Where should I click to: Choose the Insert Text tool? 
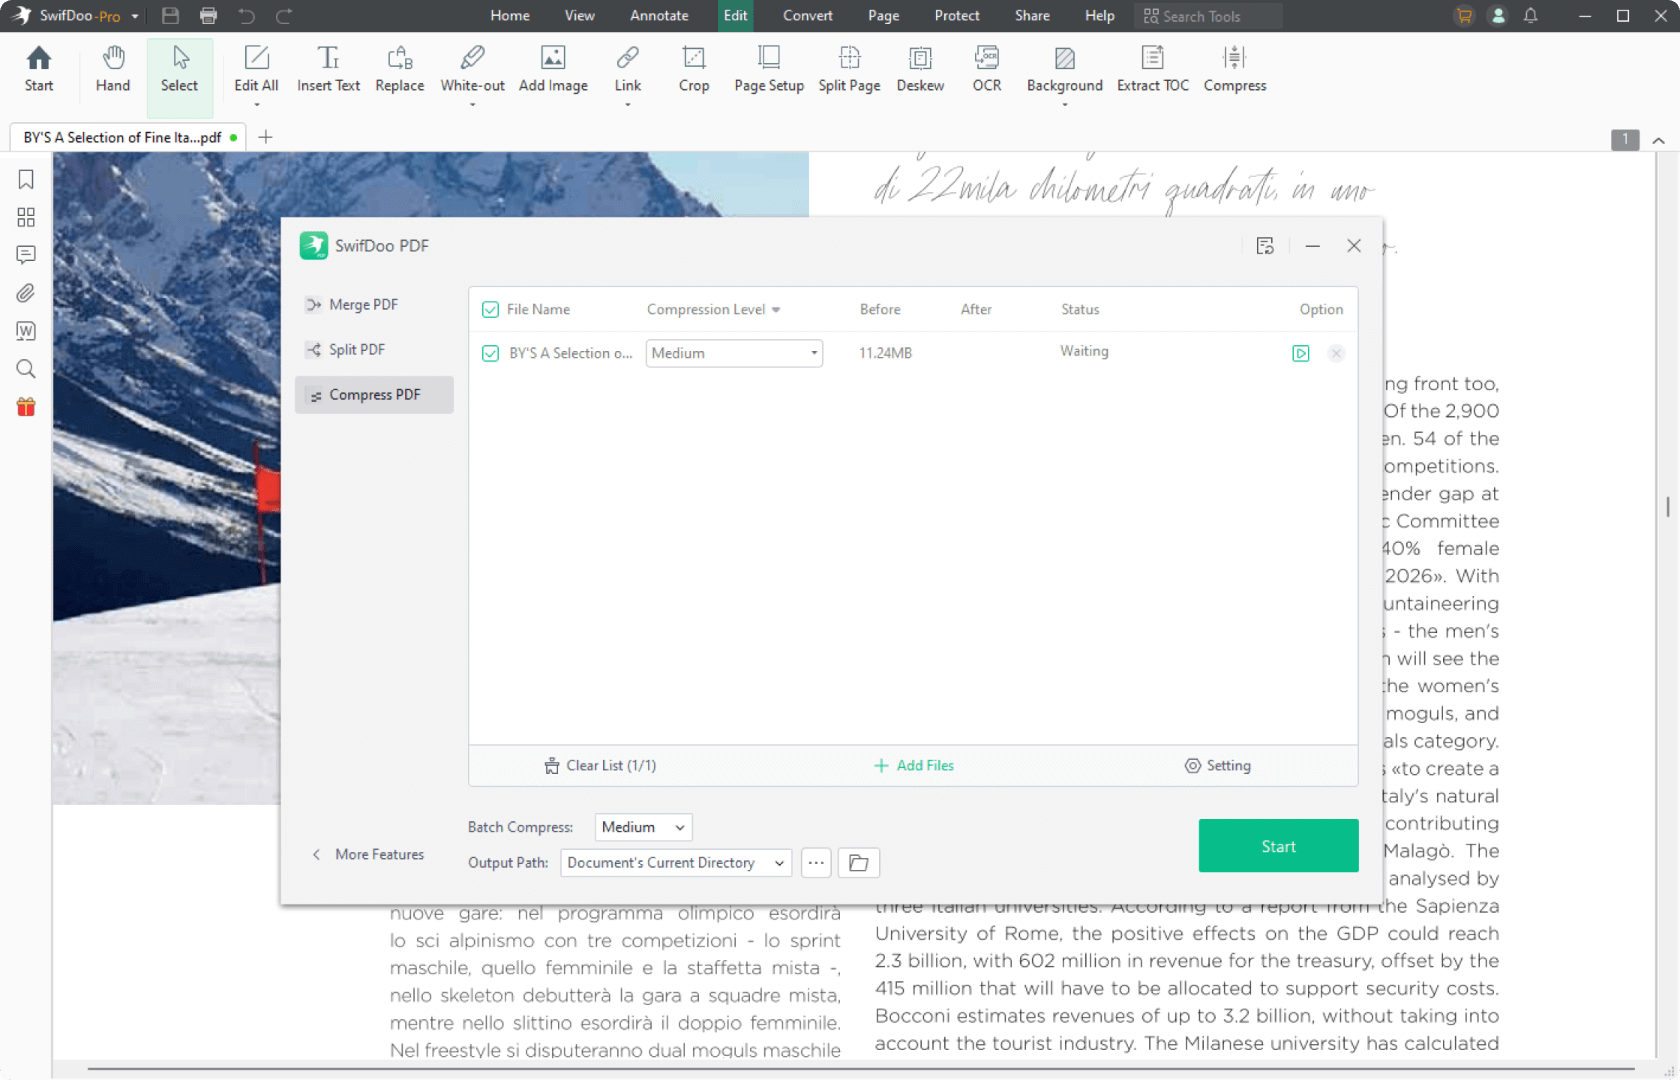[328, 70]
